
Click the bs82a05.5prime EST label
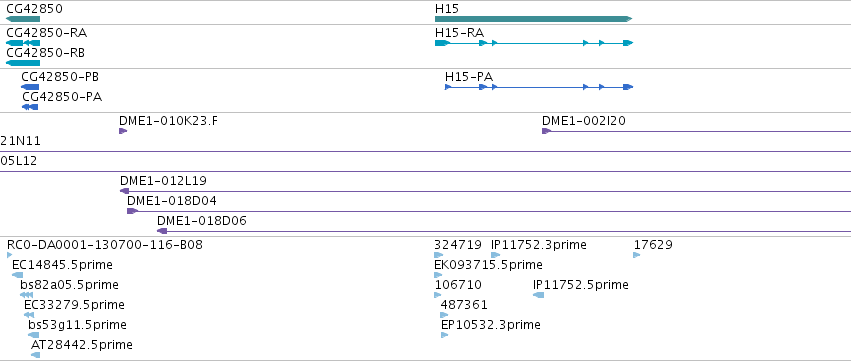tap(69, 285)
